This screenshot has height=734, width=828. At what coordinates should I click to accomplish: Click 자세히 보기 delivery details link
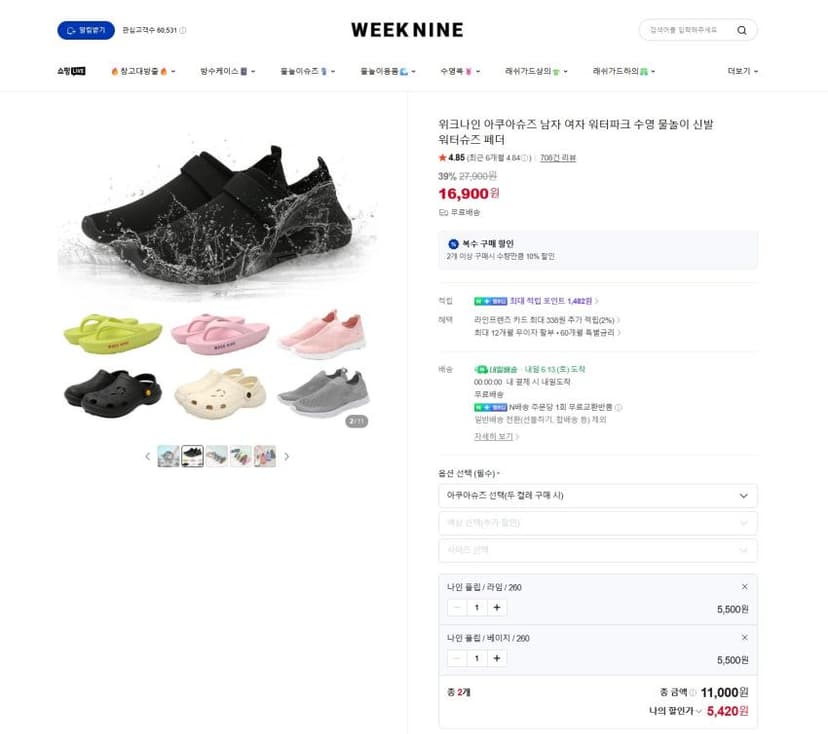[496, 436]
